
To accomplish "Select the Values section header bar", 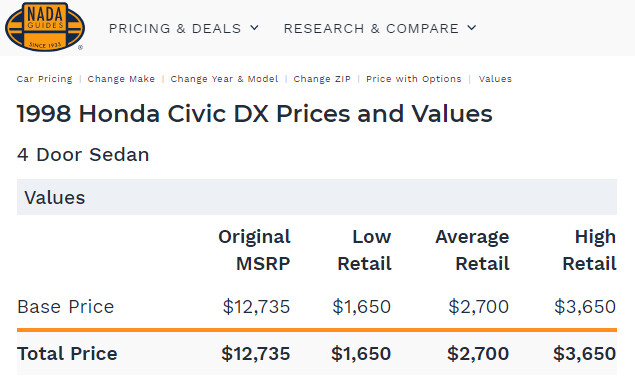I will pos(317,197).
